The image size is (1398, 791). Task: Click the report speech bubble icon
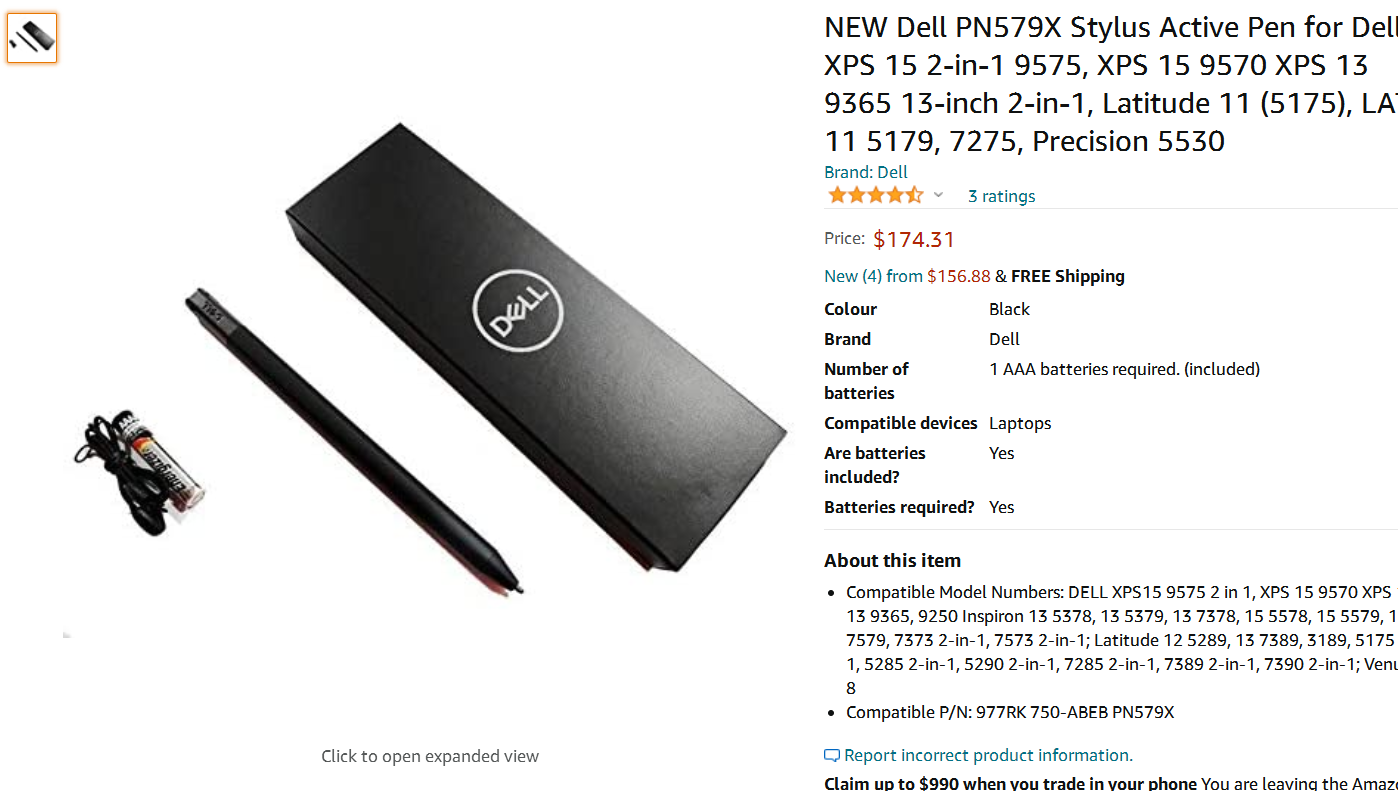click(832, 756)
